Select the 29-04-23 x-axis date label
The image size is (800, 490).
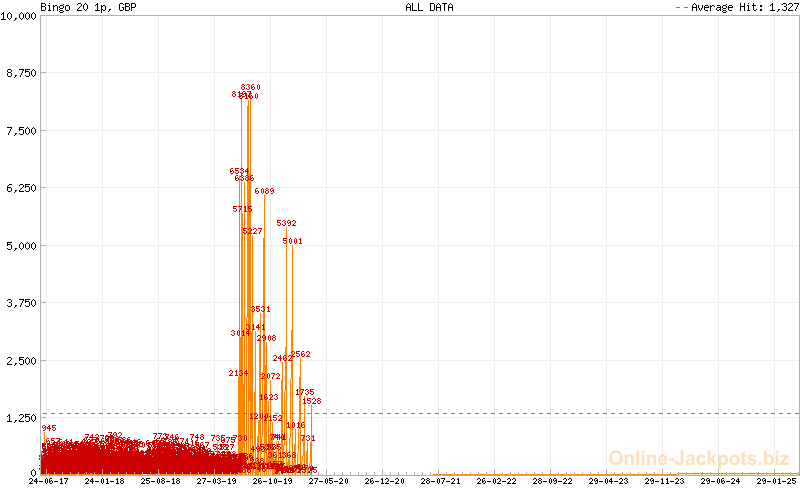[606, 481]
